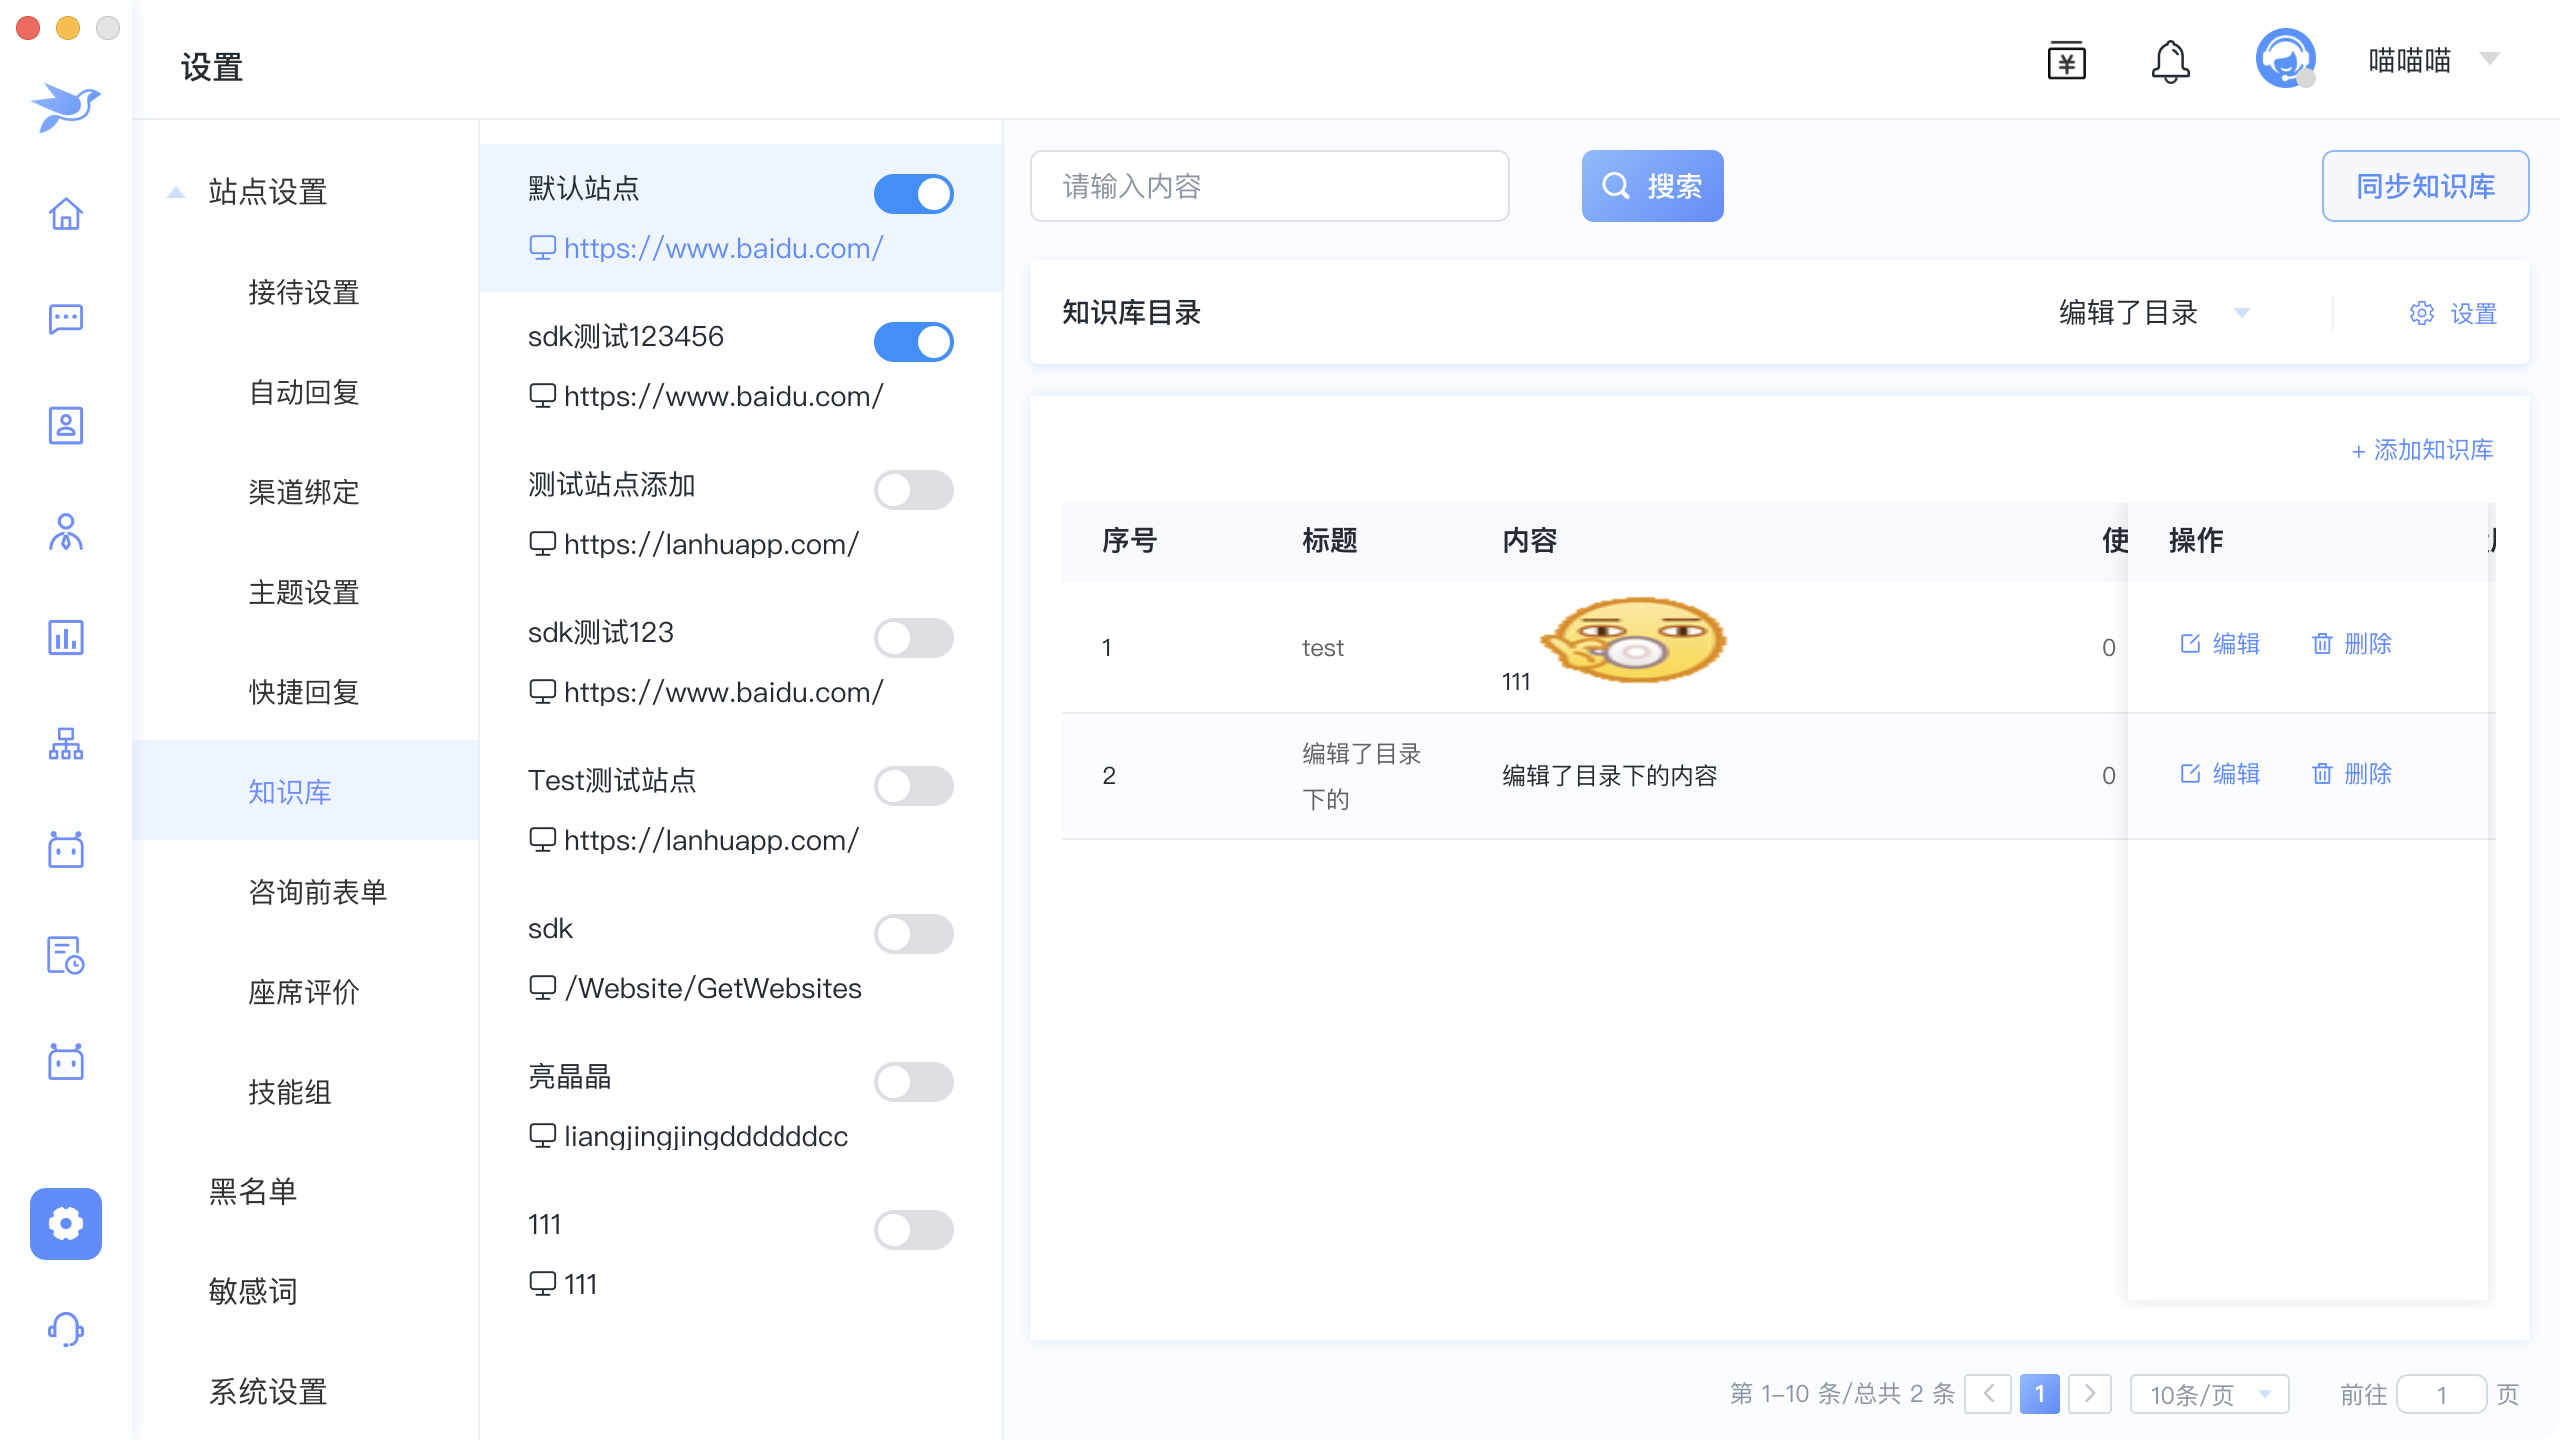The image size is (2560, 1440).
Task: Open the yen billing icon
Action: (x=2066, y=62)
